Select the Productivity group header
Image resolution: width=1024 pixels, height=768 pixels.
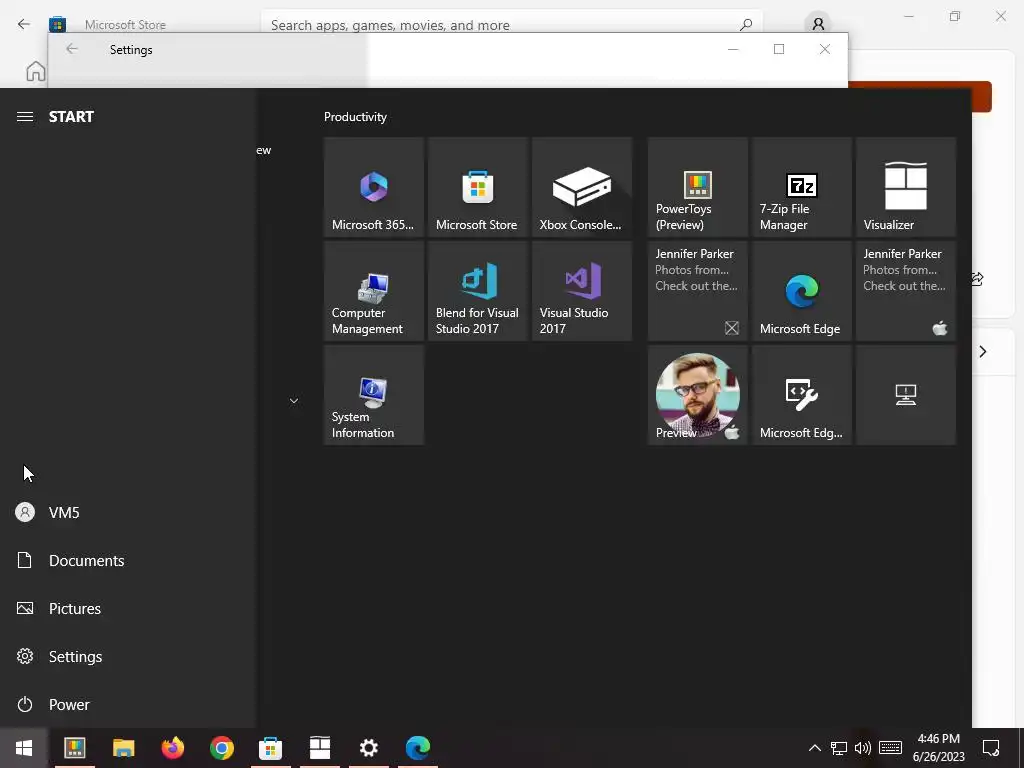coord(355,117)
